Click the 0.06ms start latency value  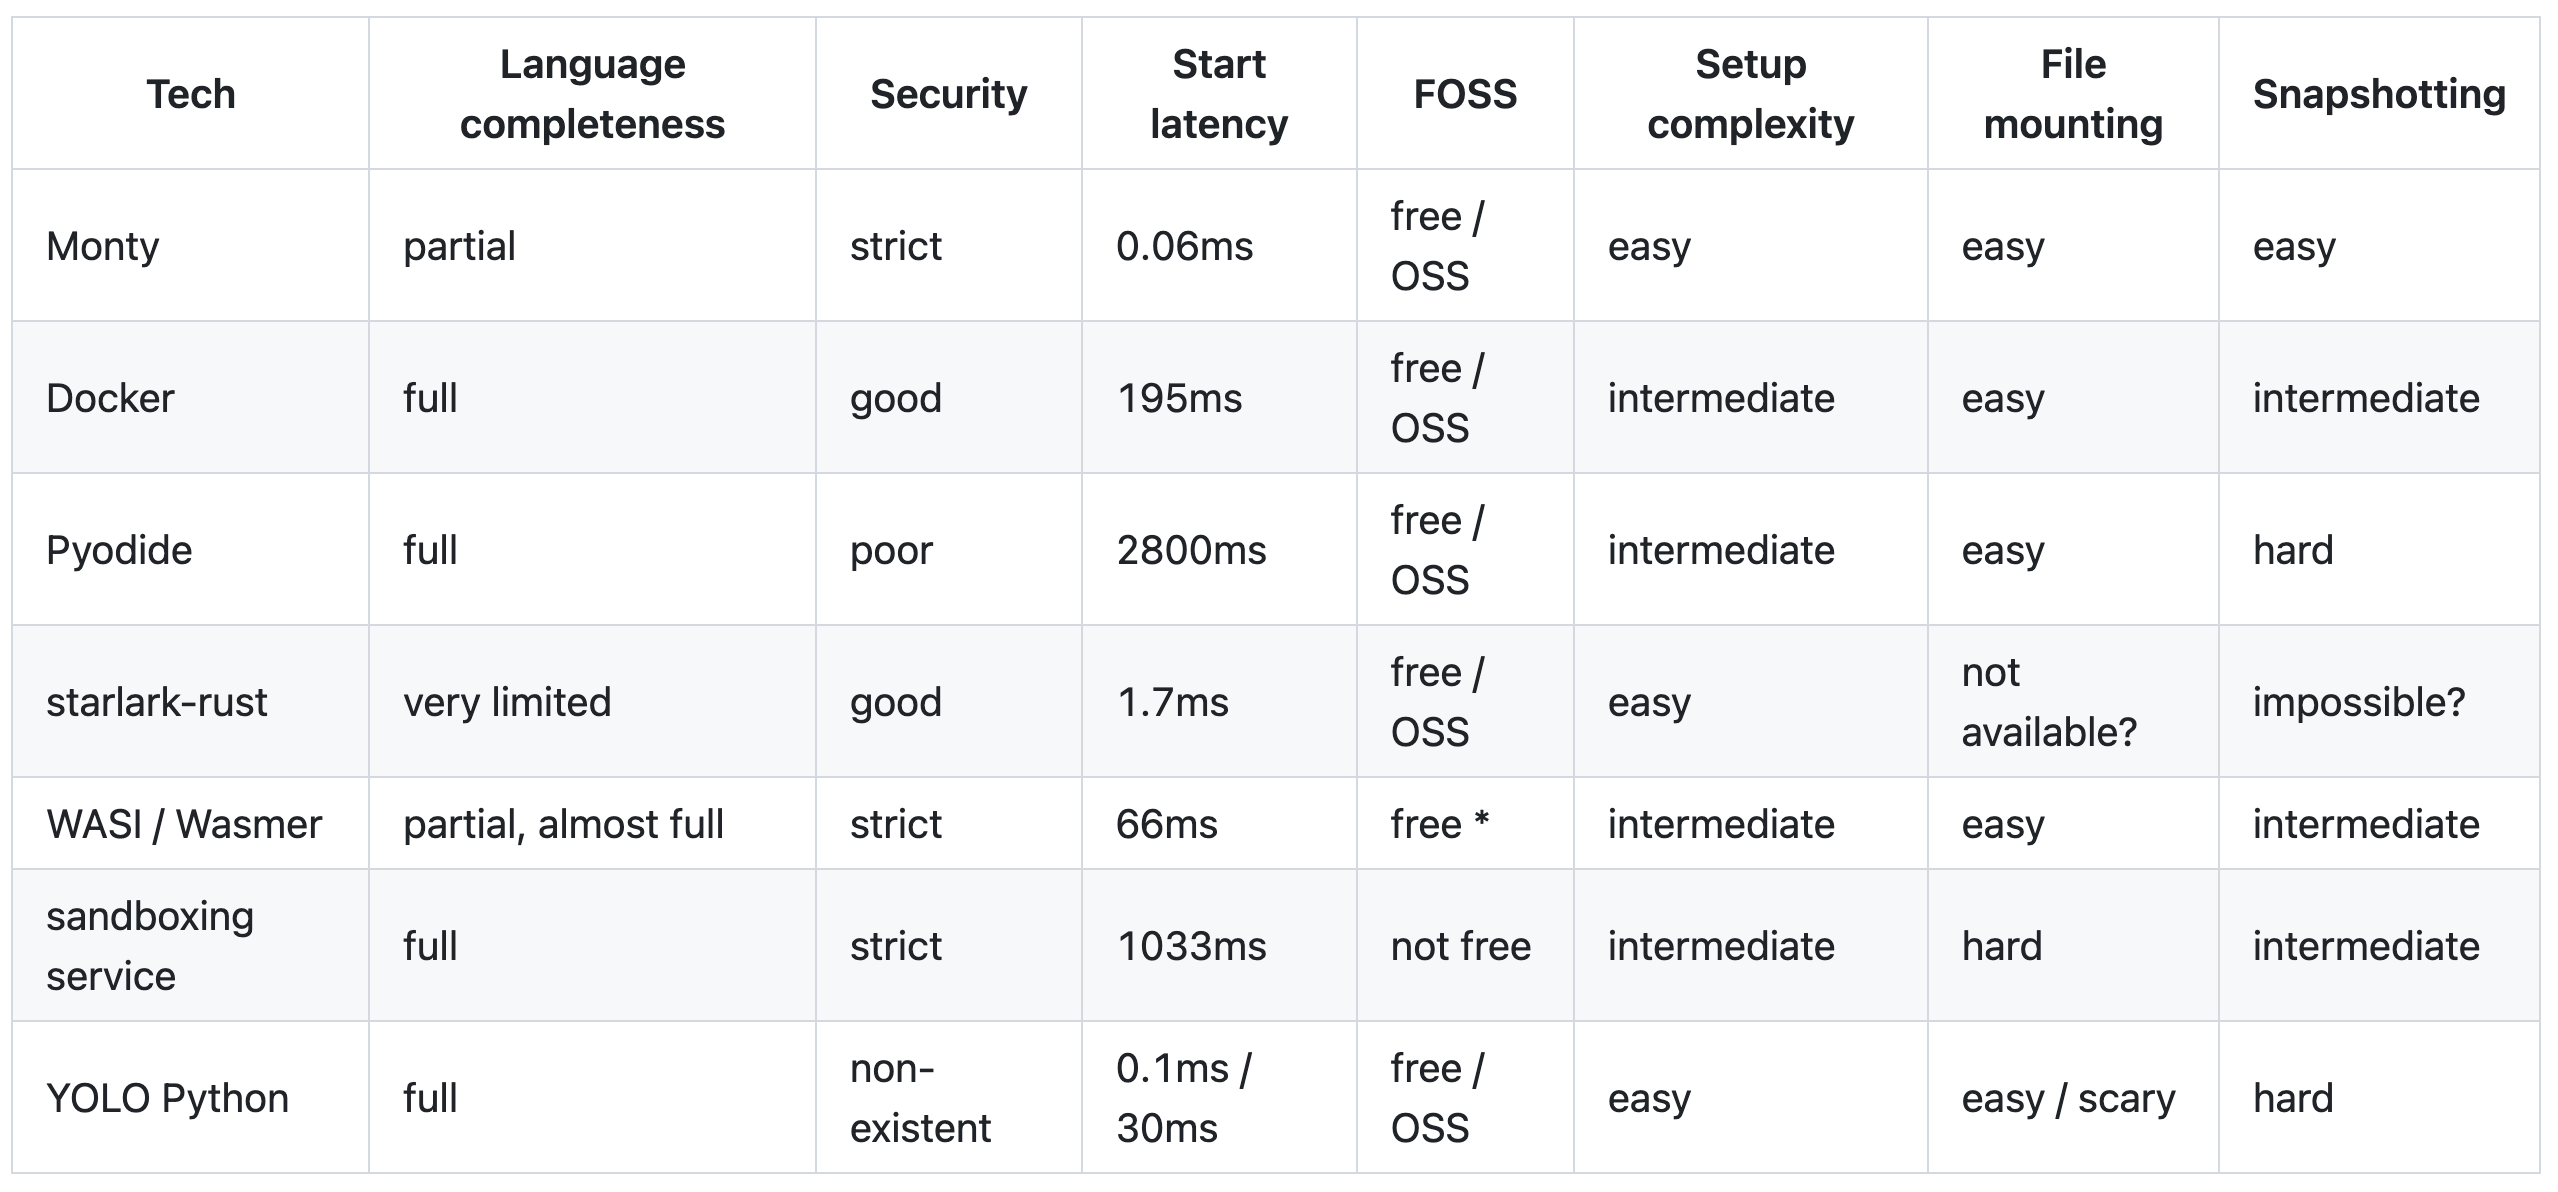click(1184, 246)
